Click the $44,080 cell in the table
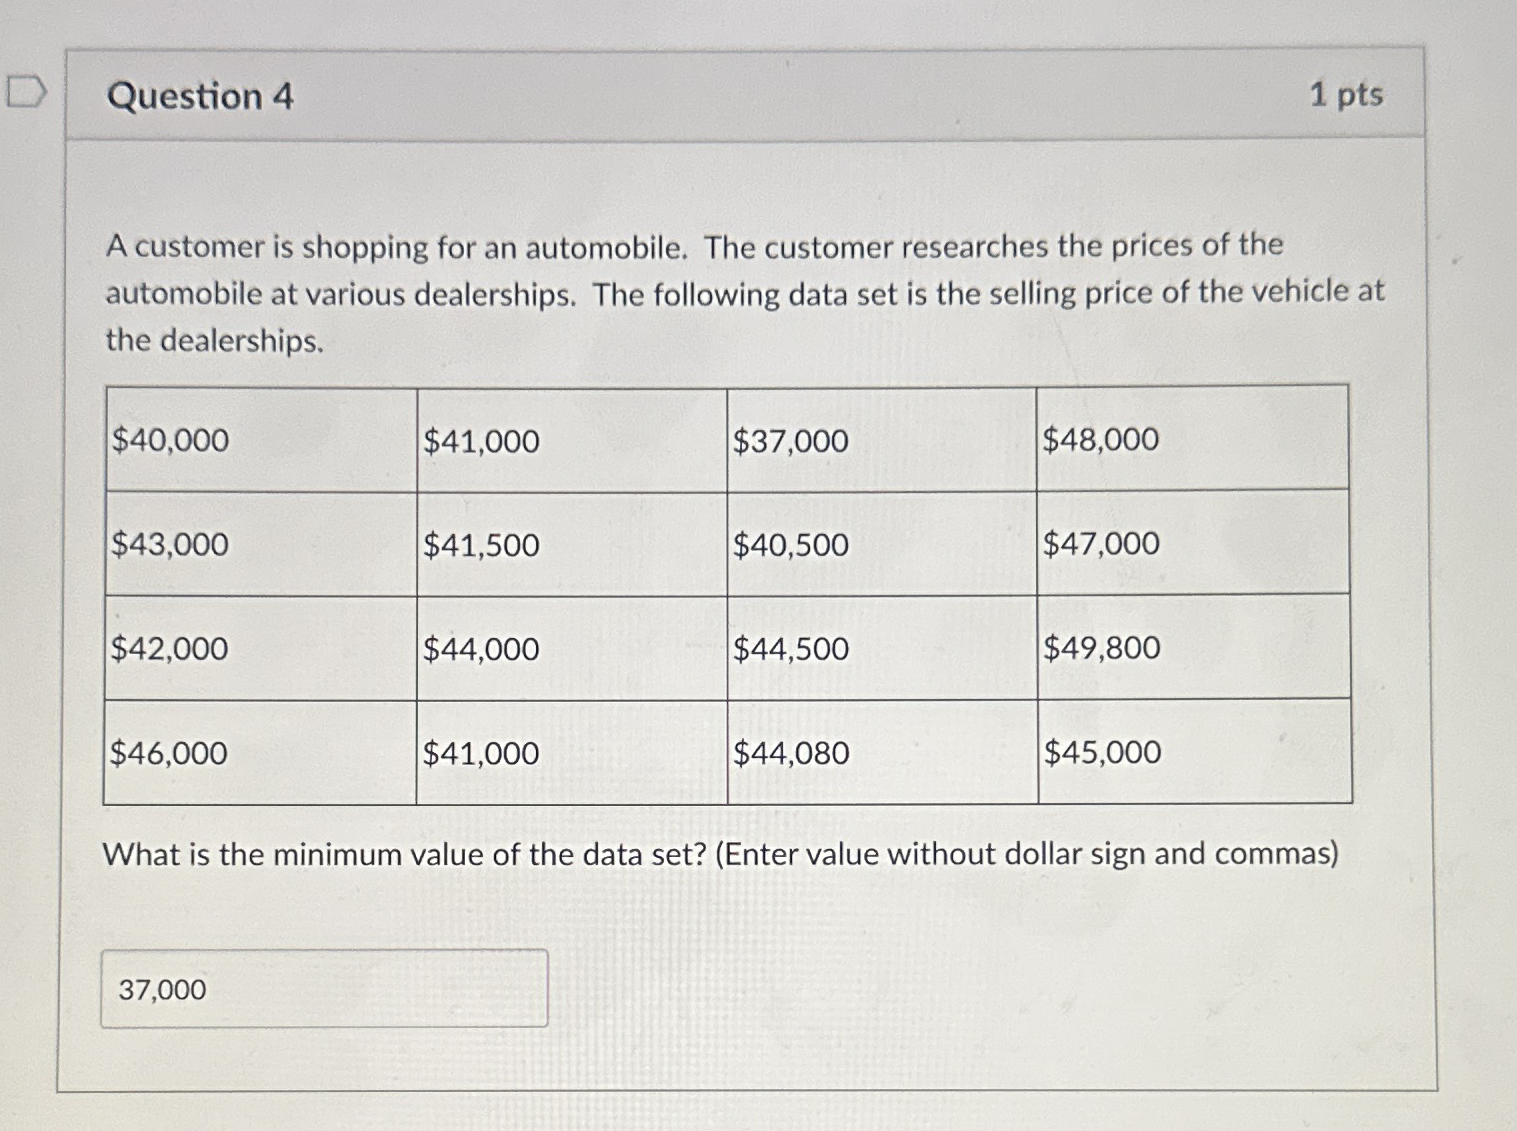Image resolution: width=1517 pixels, height=1131 pixels. click(x=791, y=753)
